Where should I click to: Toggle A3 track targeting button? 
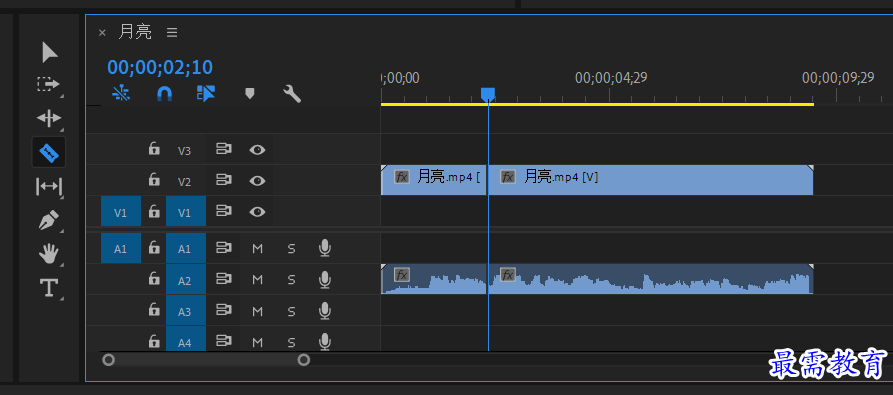[x=186, y=311]
